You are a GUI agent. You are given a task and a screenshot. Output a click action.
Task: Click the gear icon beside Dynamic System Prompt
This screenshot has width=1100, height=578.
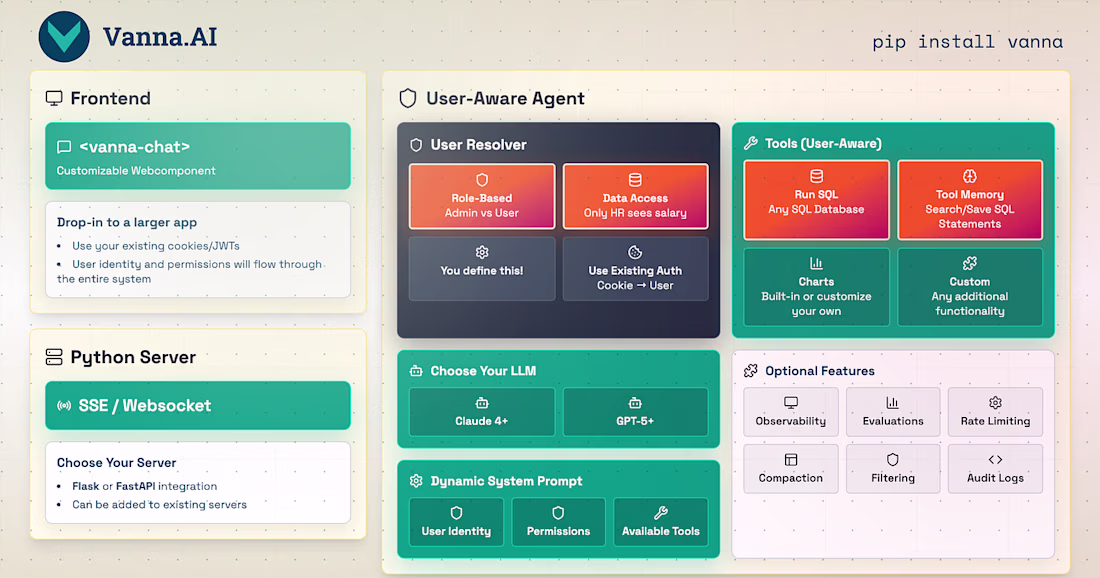[x=416, y=480]
